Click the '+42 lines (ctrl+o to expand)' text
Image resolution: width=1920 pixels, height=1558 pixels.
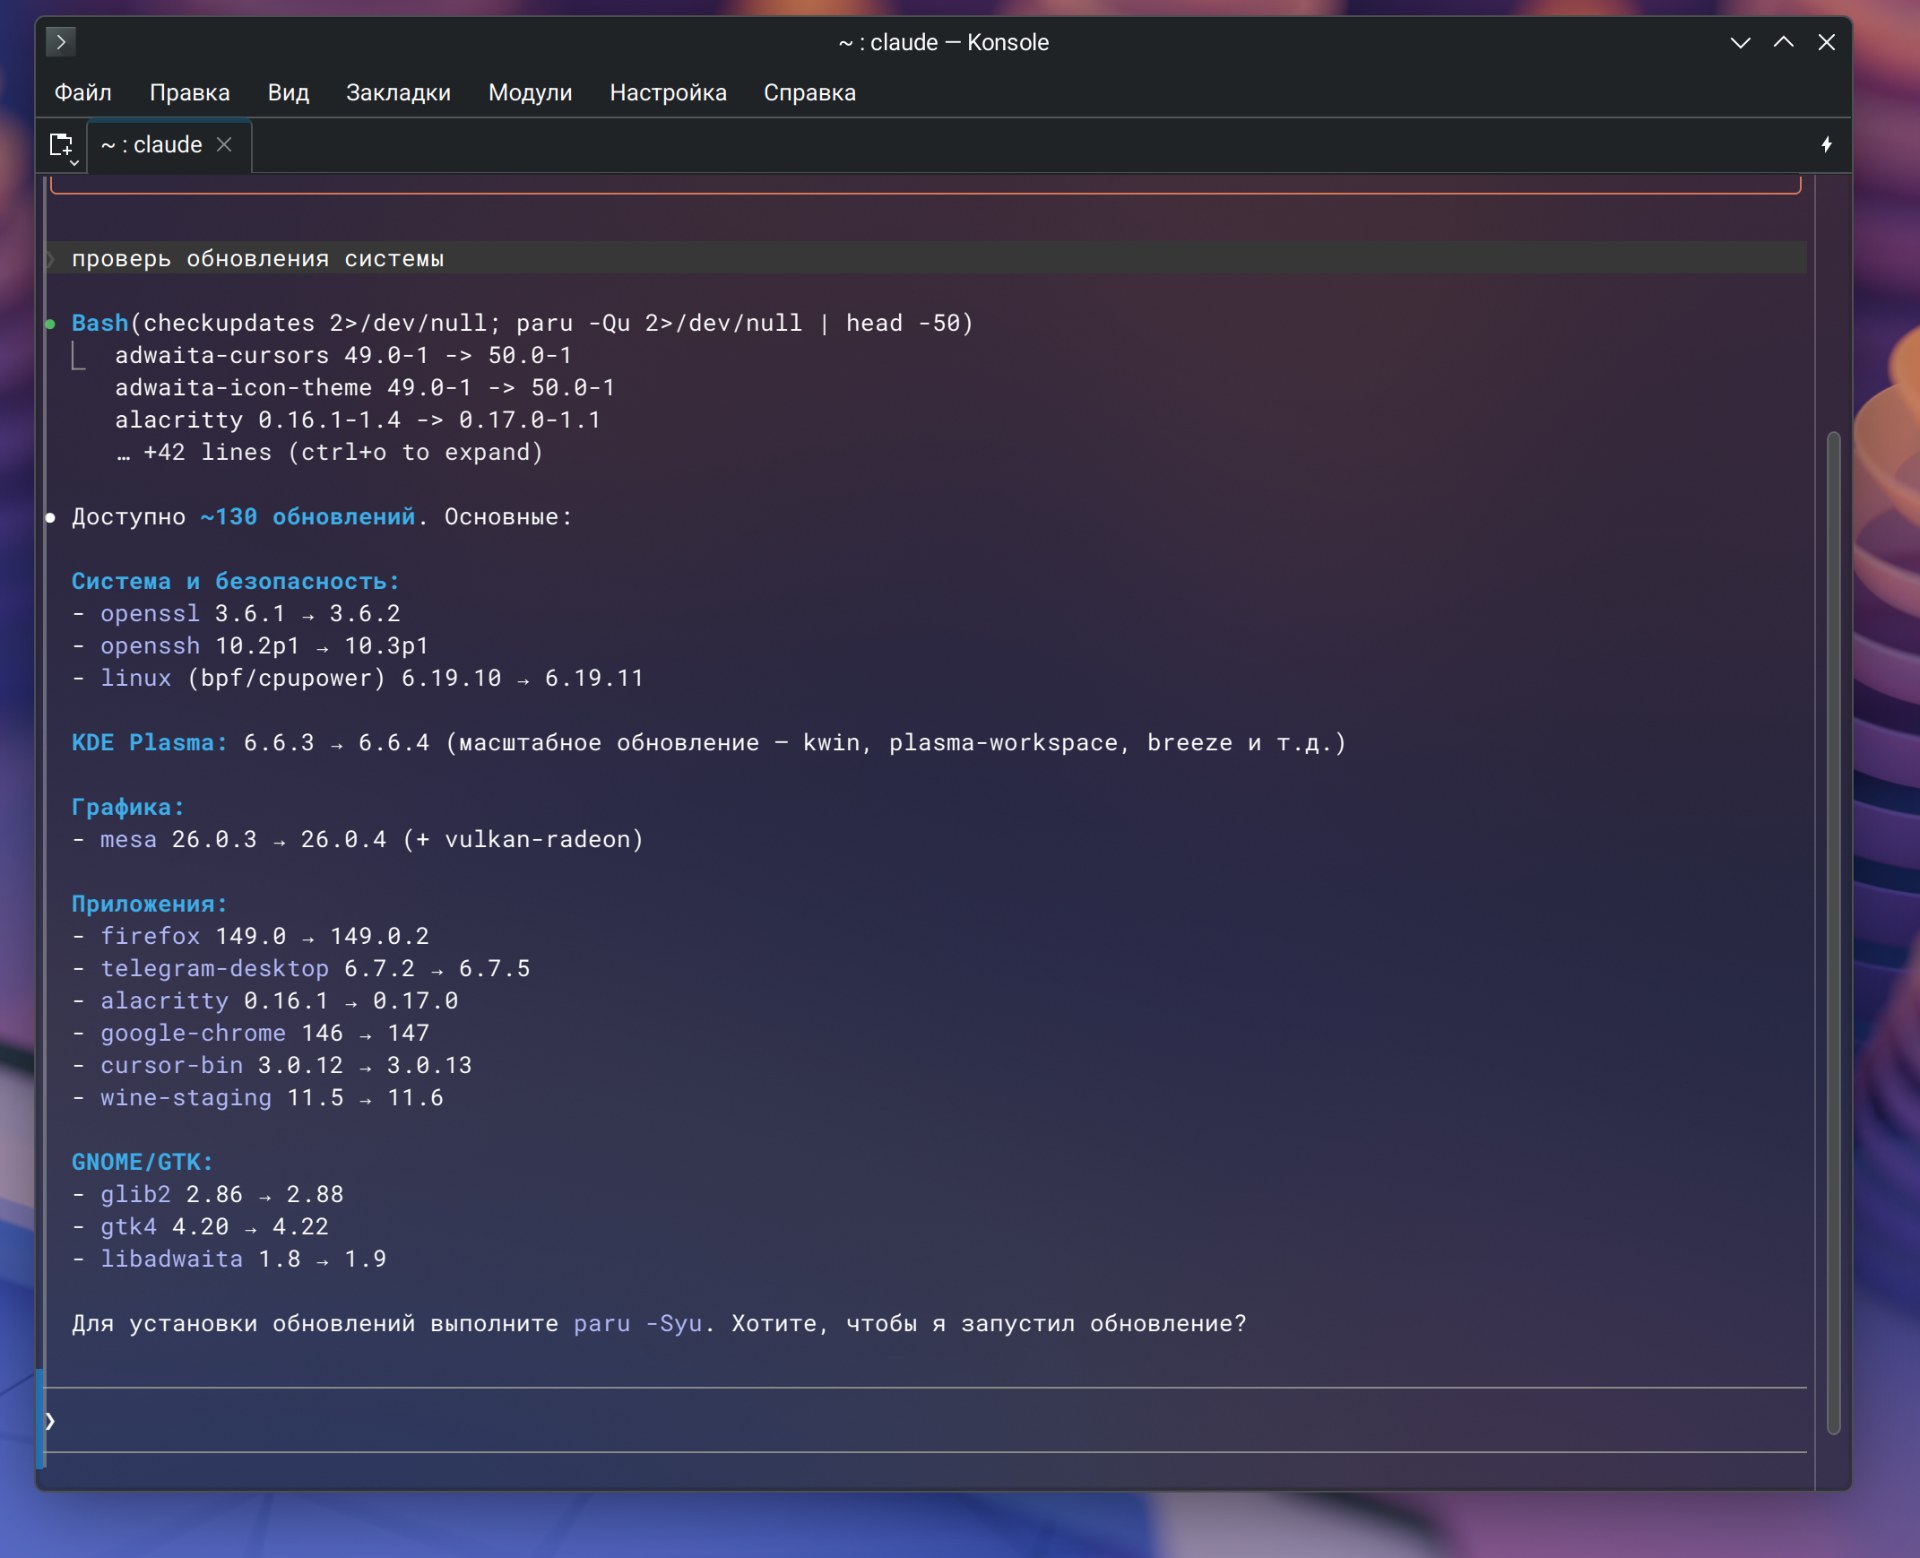(x=342, y=453)
